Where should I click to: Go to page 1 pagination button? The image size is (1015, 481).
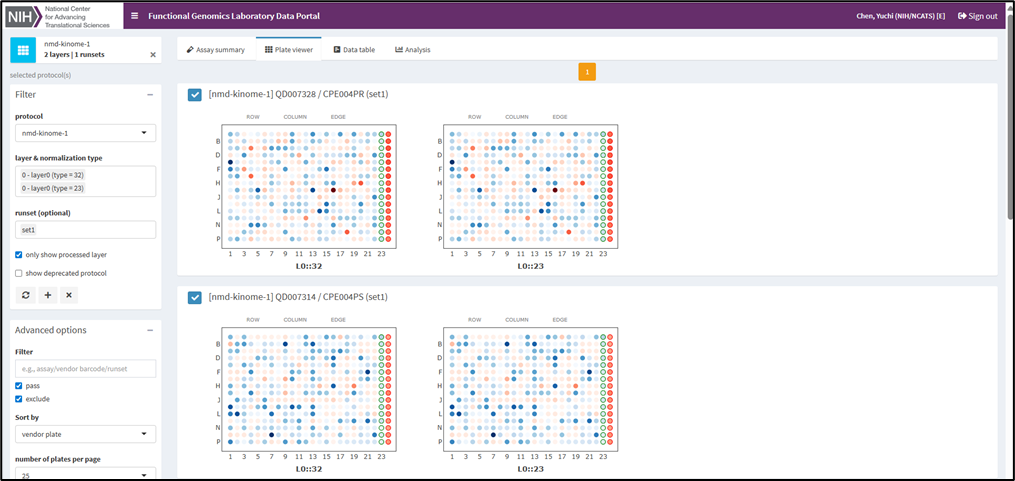(587, 71)
